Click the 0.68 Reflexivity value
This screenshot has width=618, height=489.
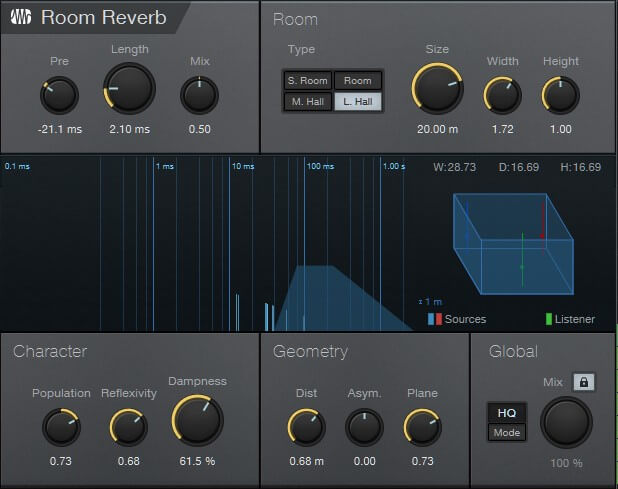tap(128, 461)
